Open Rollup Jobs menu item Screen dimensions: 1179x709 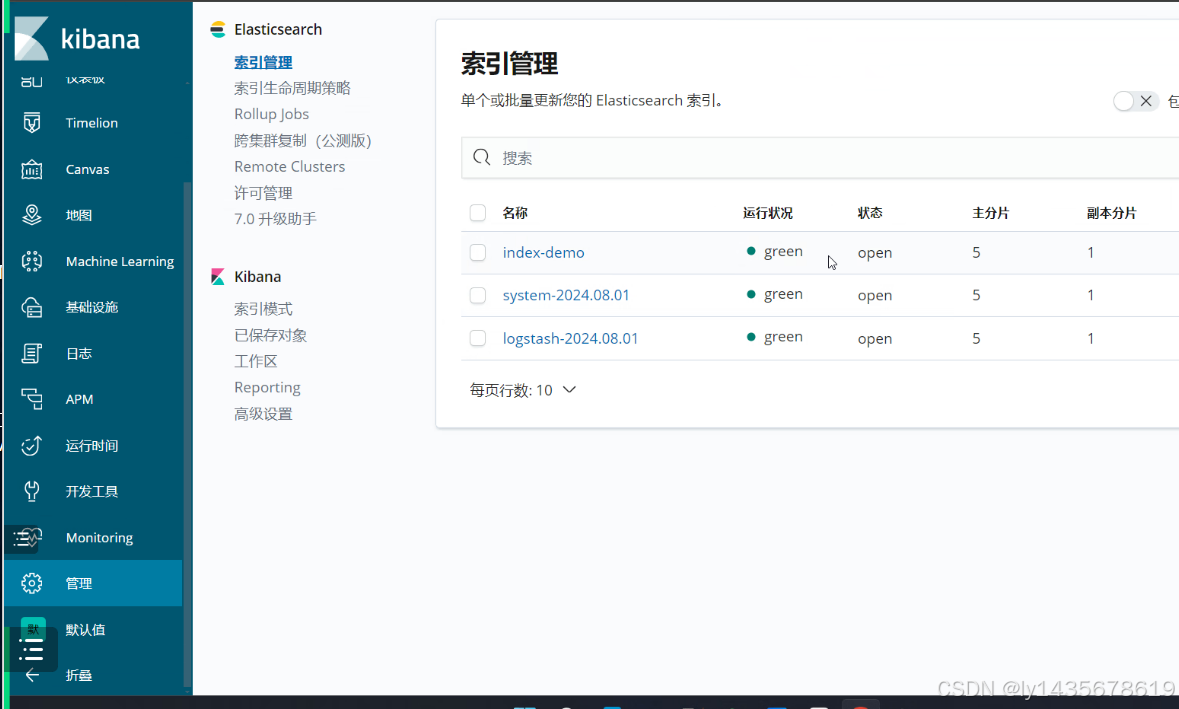(x=271, y=114)
